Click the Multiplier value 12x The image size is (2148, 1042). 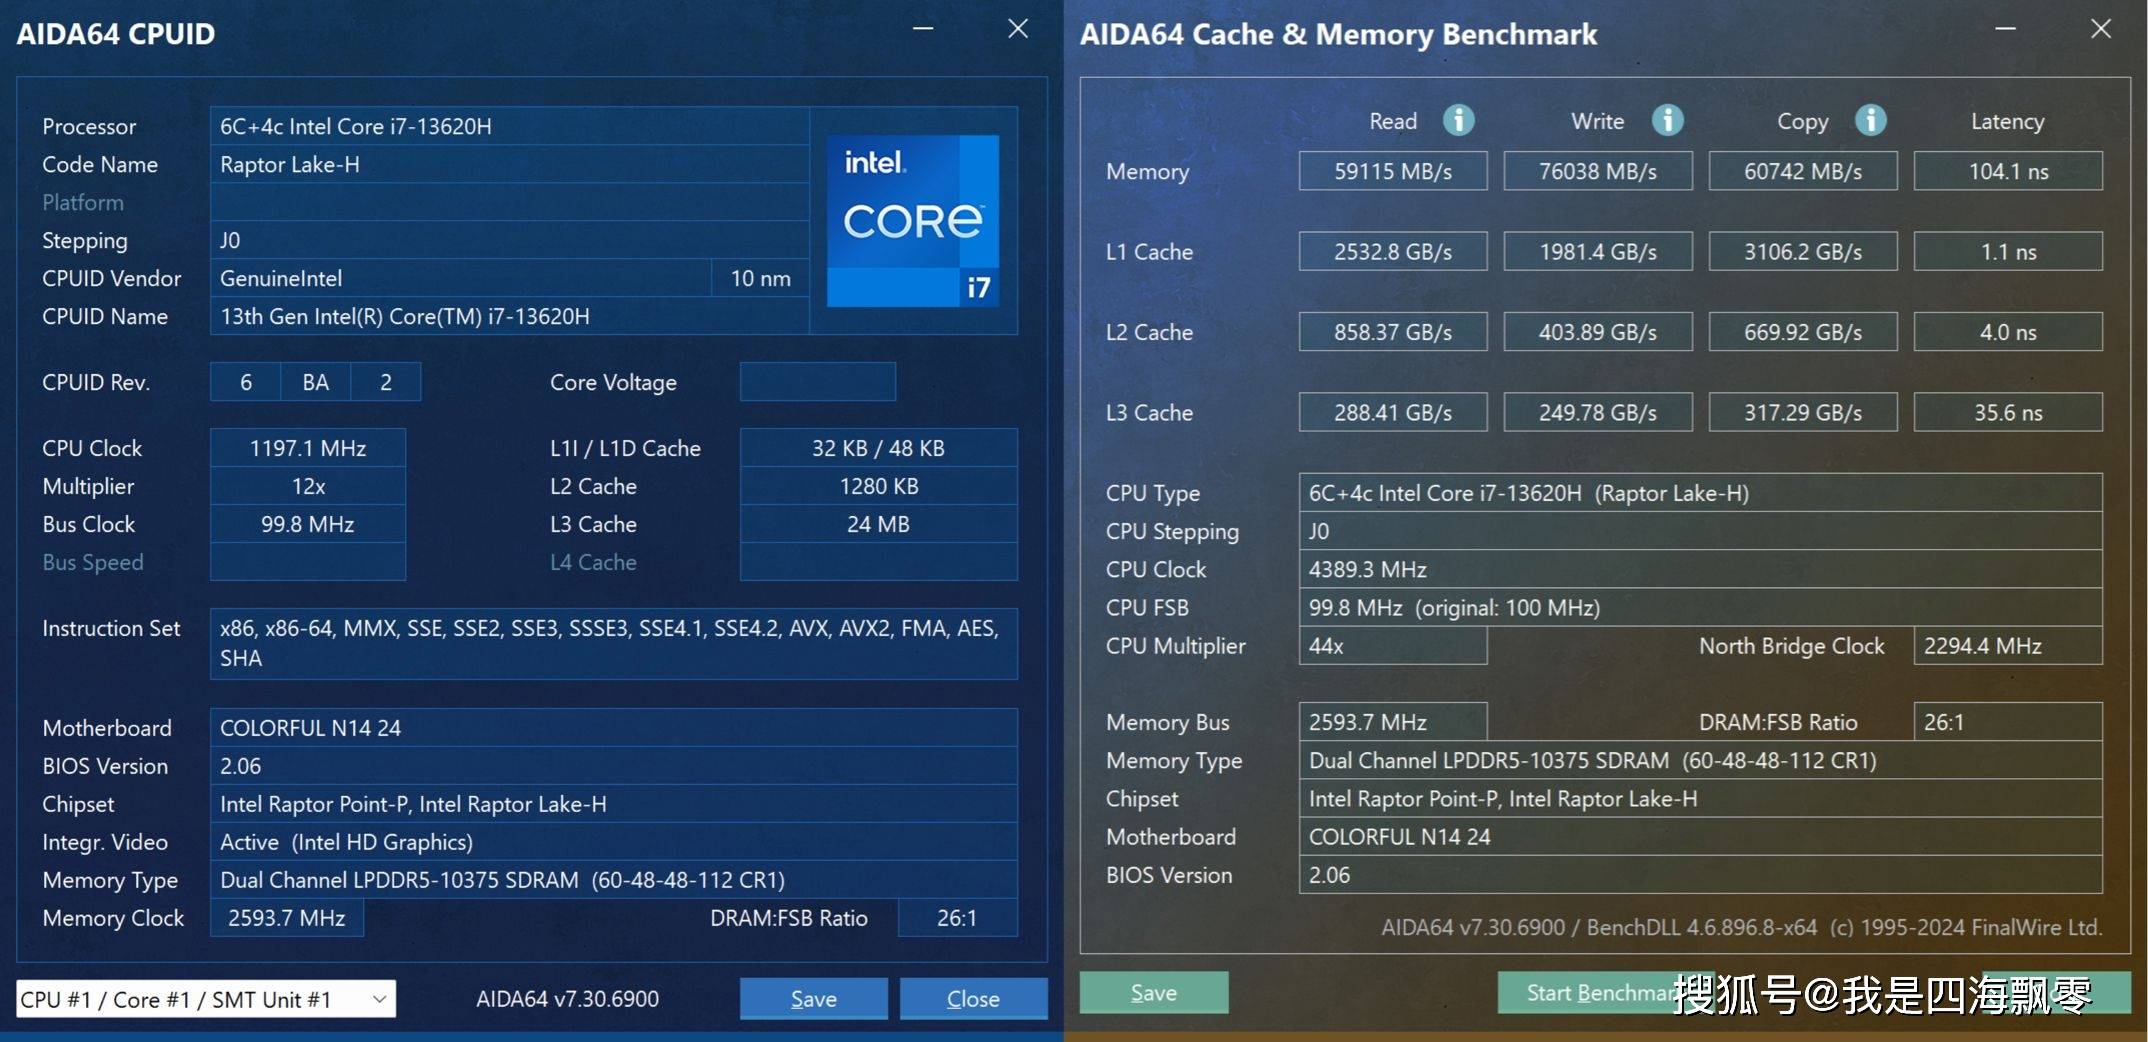point(308,486)
